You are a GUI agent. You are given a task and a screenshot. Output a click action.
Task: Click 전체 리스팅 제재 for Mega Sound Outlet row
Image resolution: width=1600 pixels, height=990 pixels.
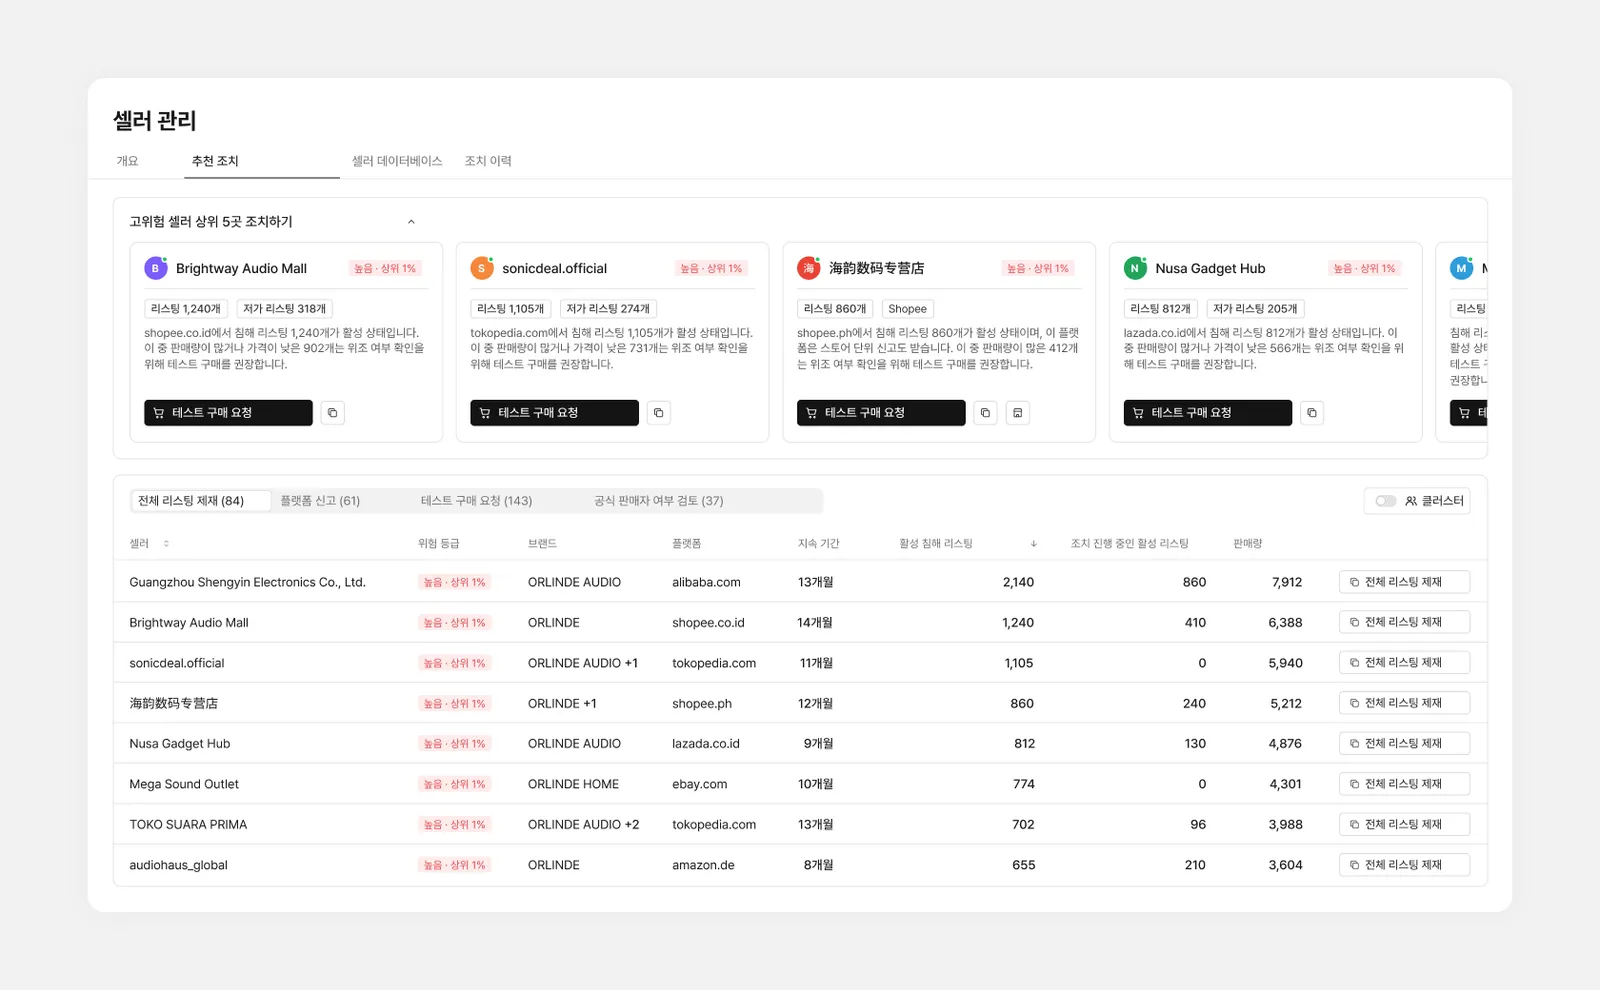coord(1404,784)
